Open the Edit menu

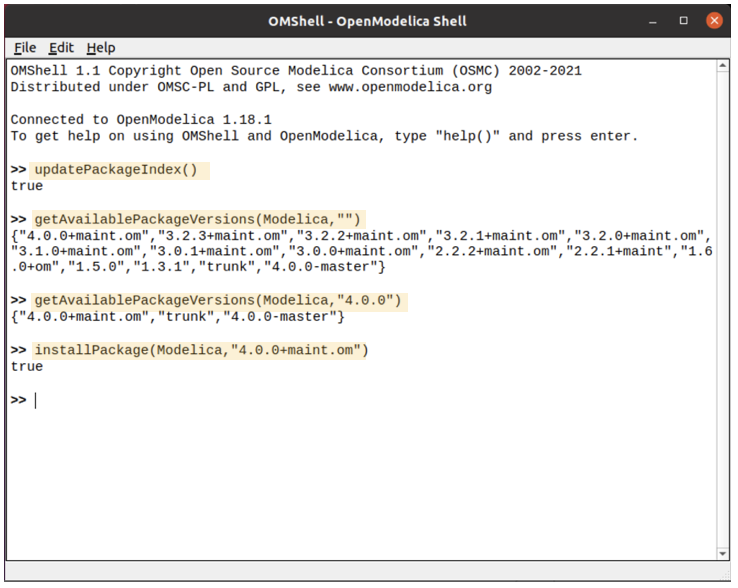pos(61,48)
